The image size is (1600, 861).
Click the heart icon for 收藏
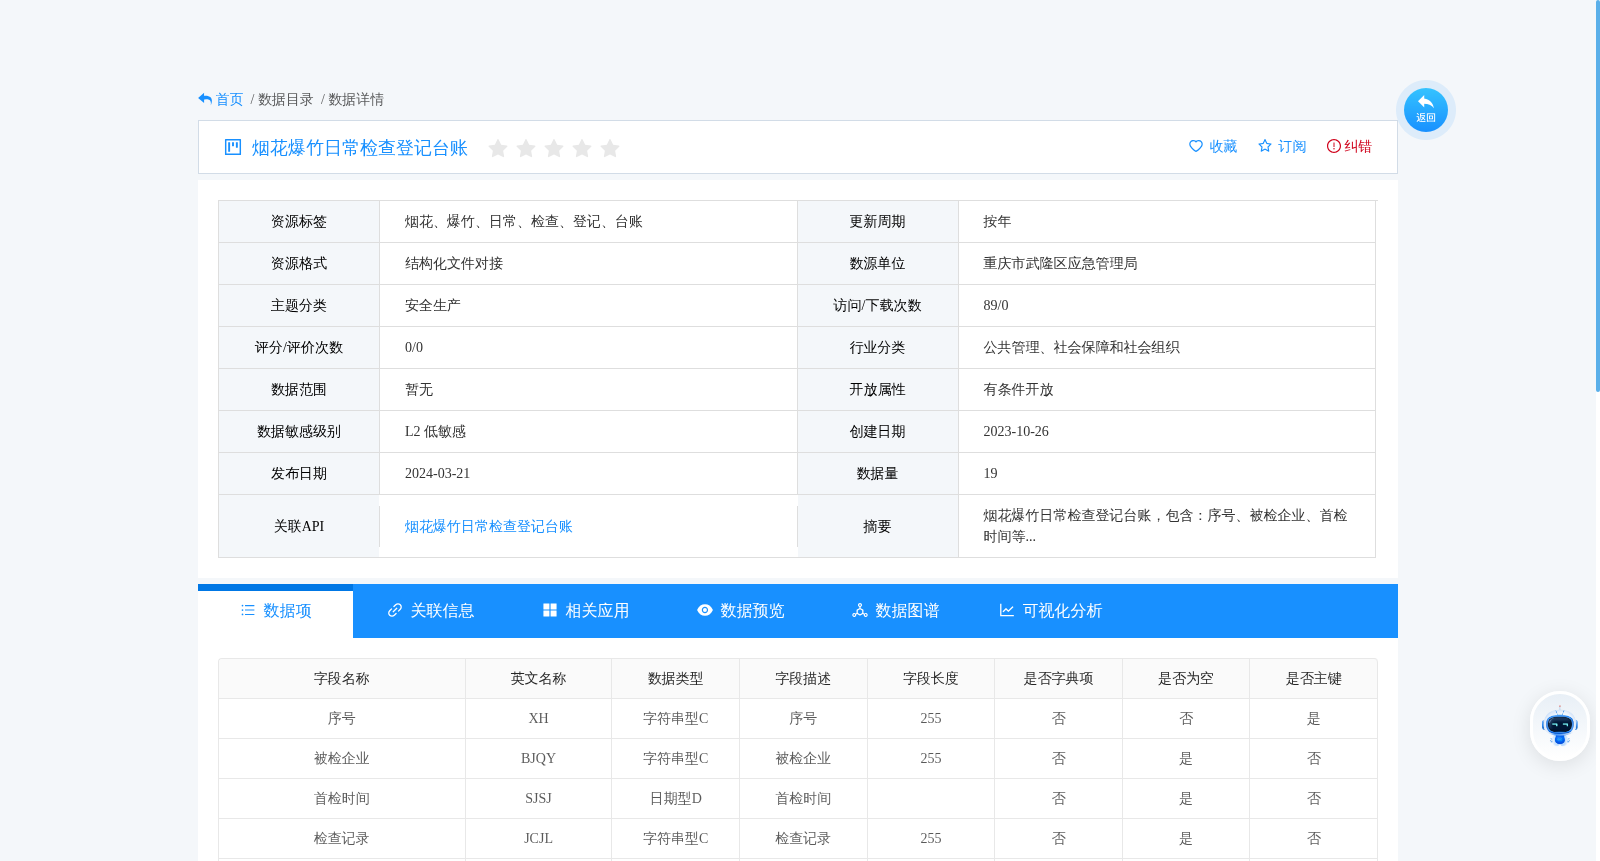click(1196, 146)
